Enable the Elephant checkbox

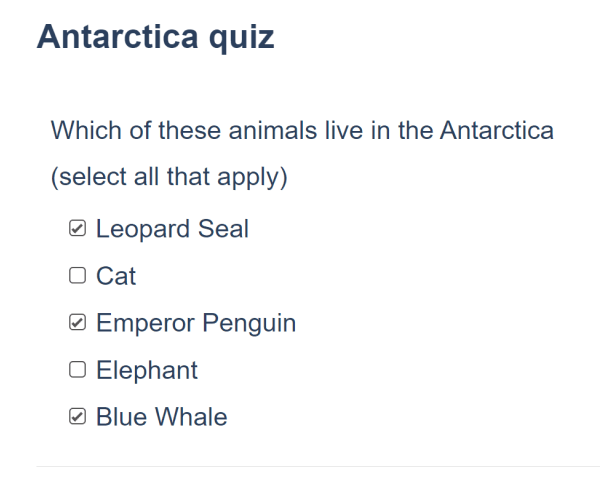pos(77,370)
